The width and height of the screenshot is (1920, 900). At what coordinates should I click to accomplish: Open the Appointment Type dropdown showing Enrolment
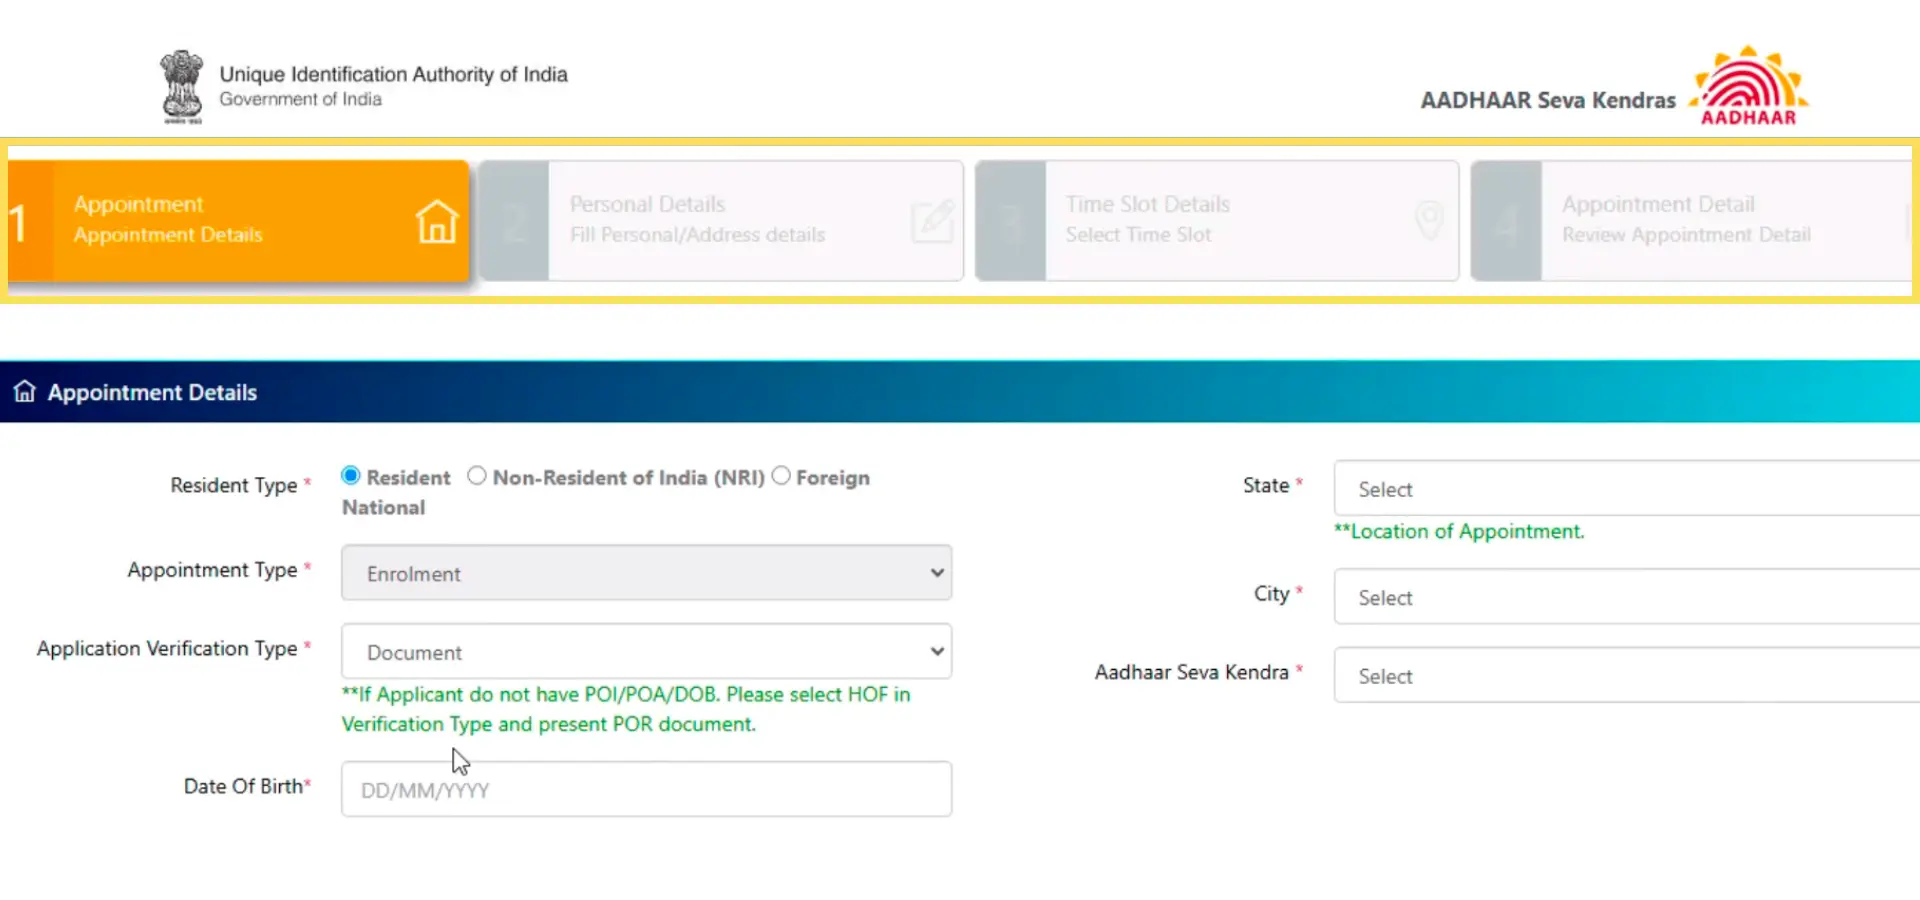click(x=646, y=573)
